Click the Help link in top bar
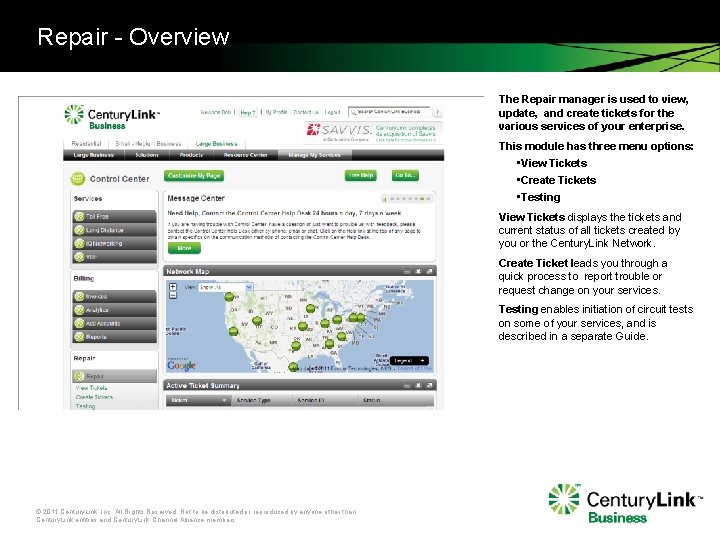This screenshot has height=540, width=720. click(248, 112)
